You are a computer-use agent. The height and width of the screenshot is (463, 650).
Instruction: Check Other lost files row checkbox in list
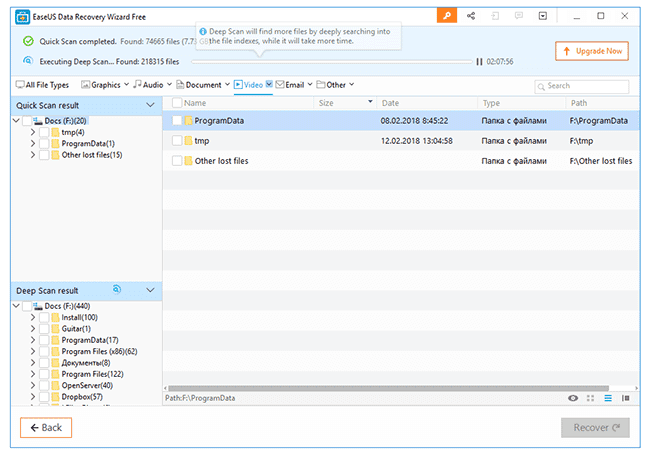click(x=177, y=160)
